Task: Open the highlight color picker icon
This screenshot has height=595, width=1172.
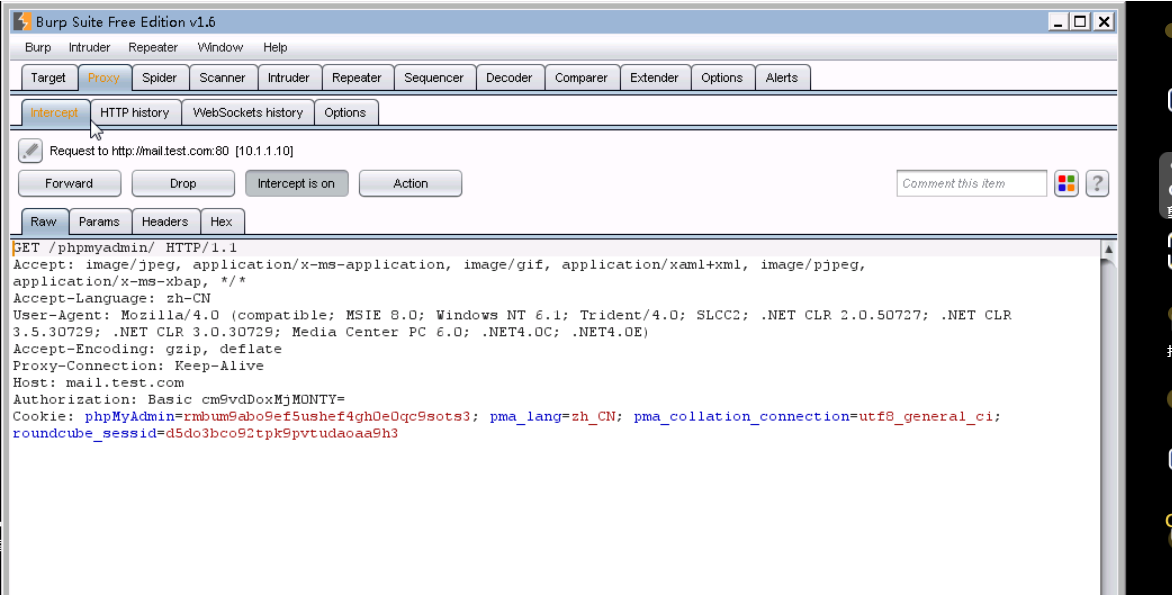Action: [x=1067, y=183]
